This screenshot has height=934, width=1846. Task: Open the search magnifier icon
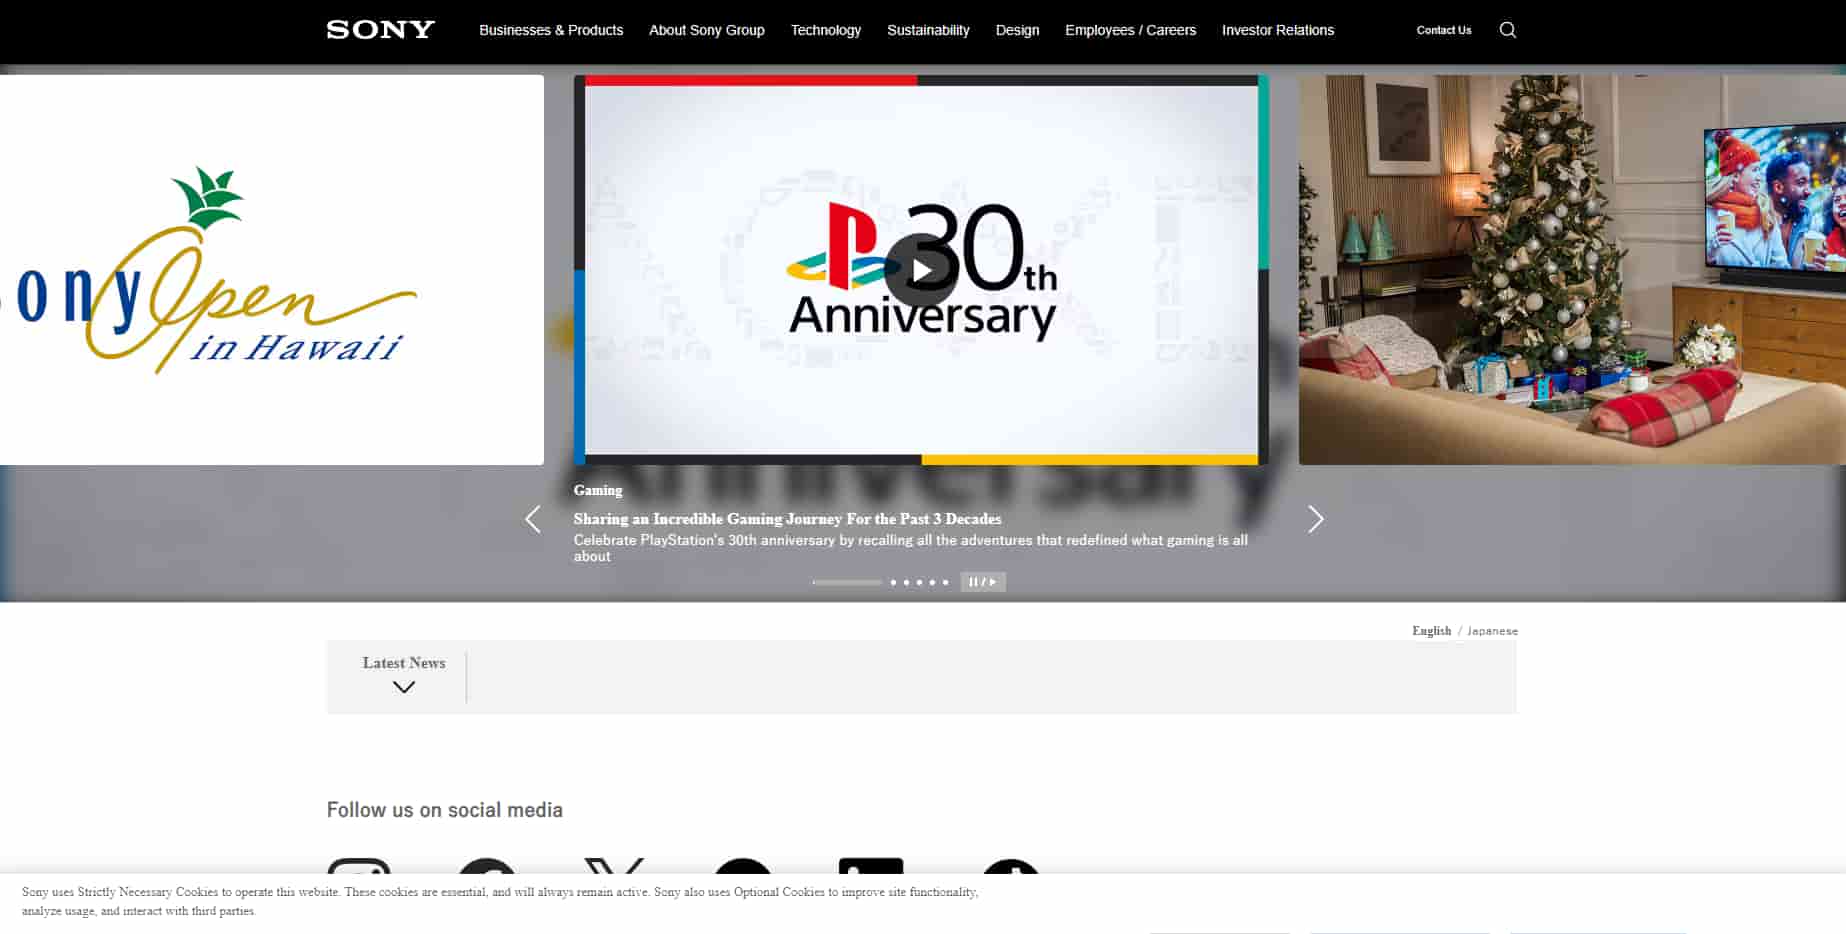(x=1507, y=30)
